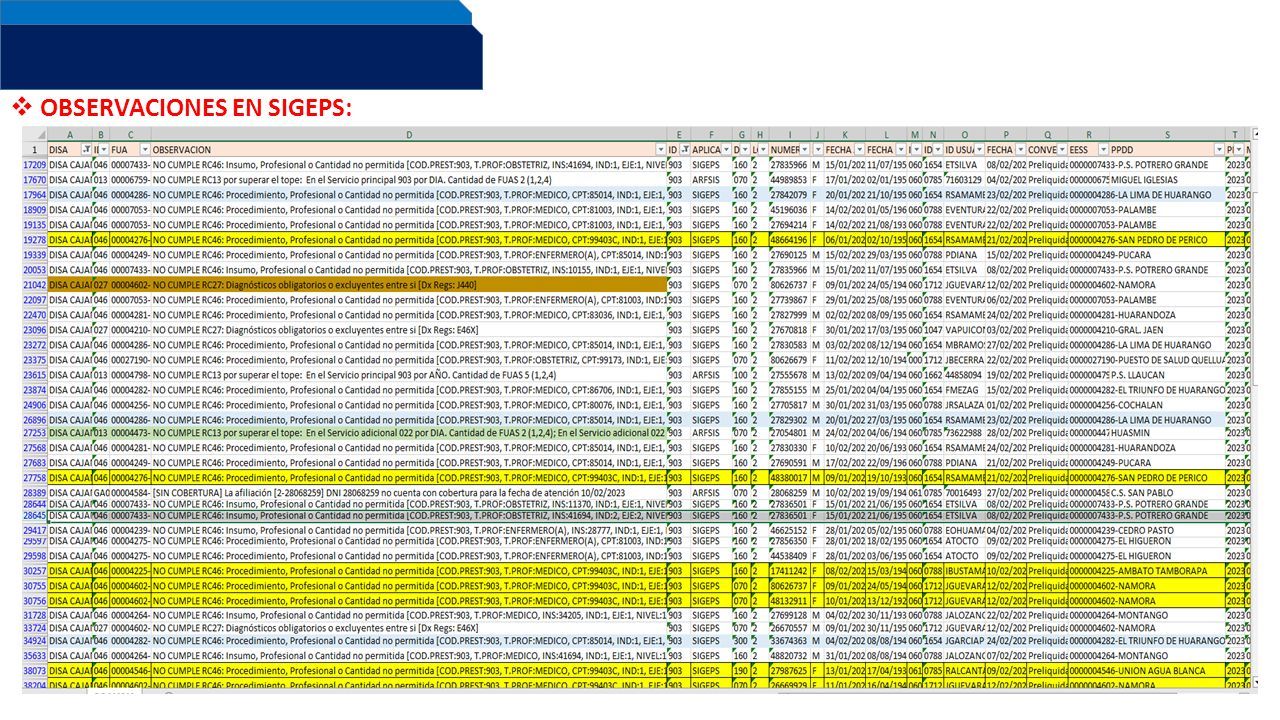Click cell 'HUASMIN'
Screen dimensions: 1280x720
click(x=1167, y=433)
